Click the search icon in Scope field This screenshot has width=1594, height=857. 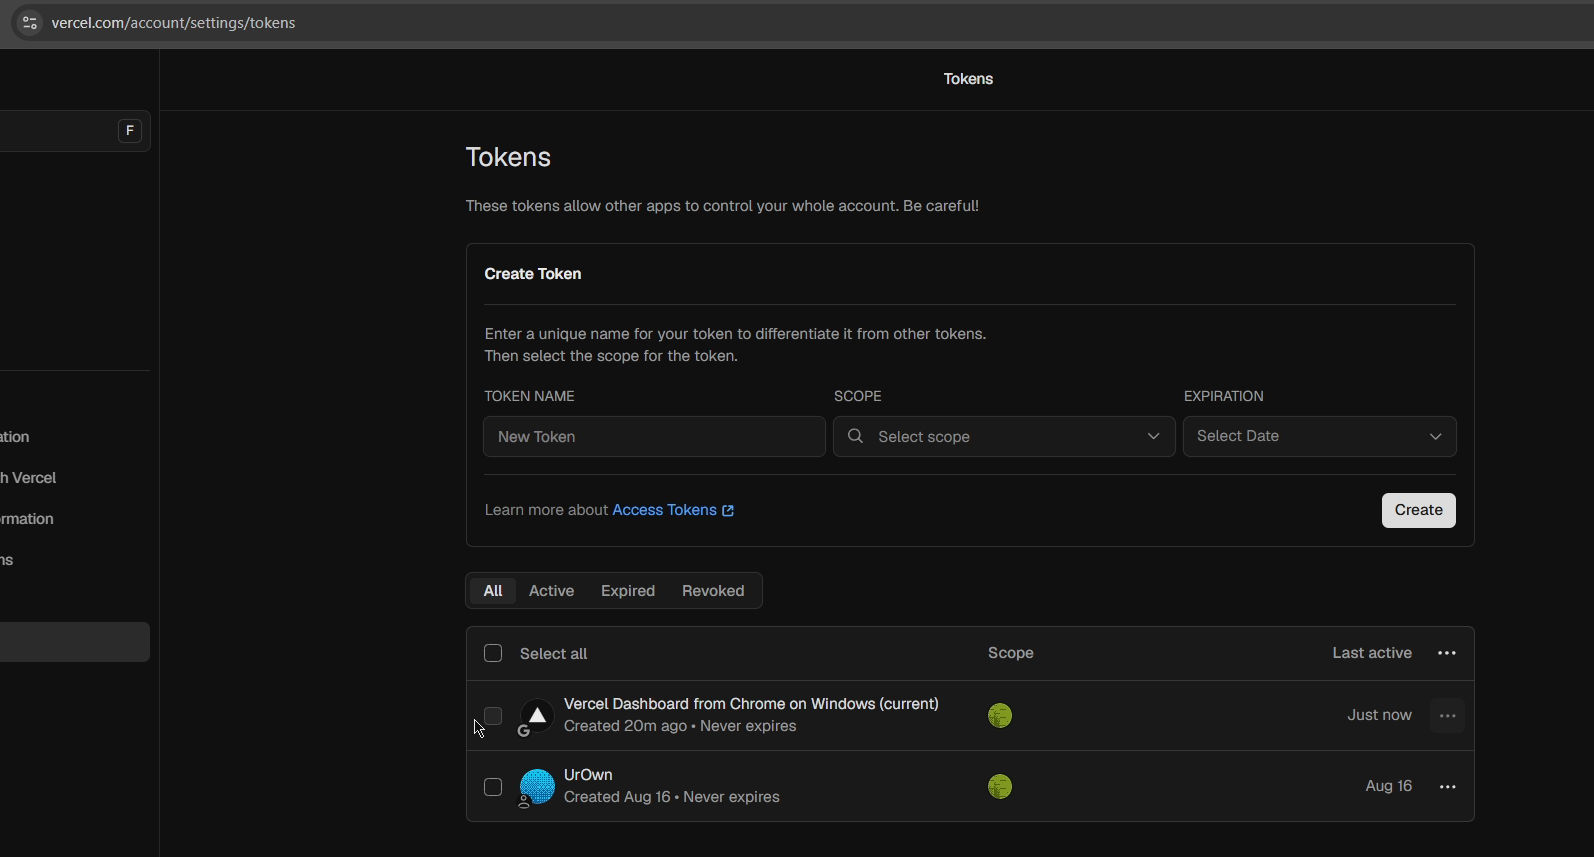856,436
